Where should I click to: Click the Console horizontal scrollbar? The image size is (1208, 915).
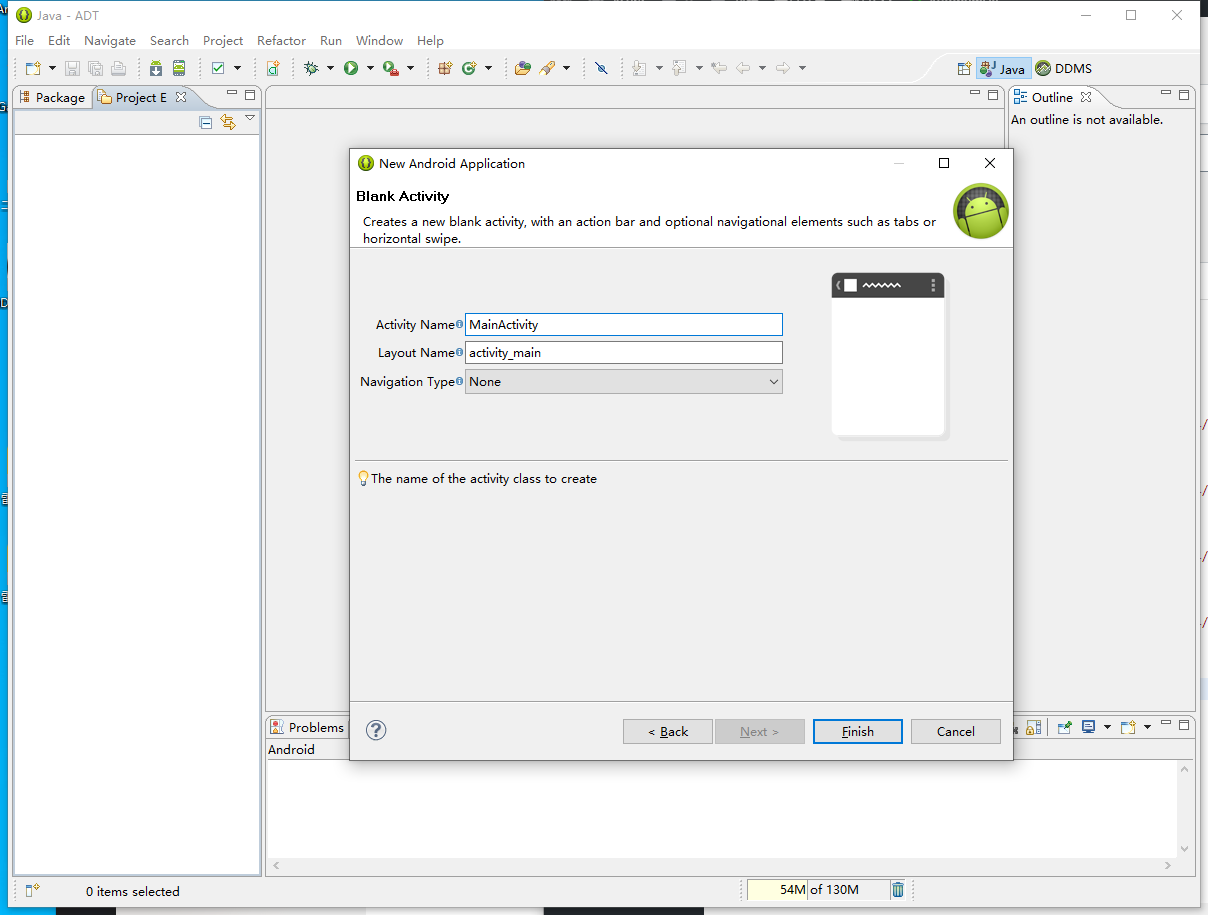point(720,866)
